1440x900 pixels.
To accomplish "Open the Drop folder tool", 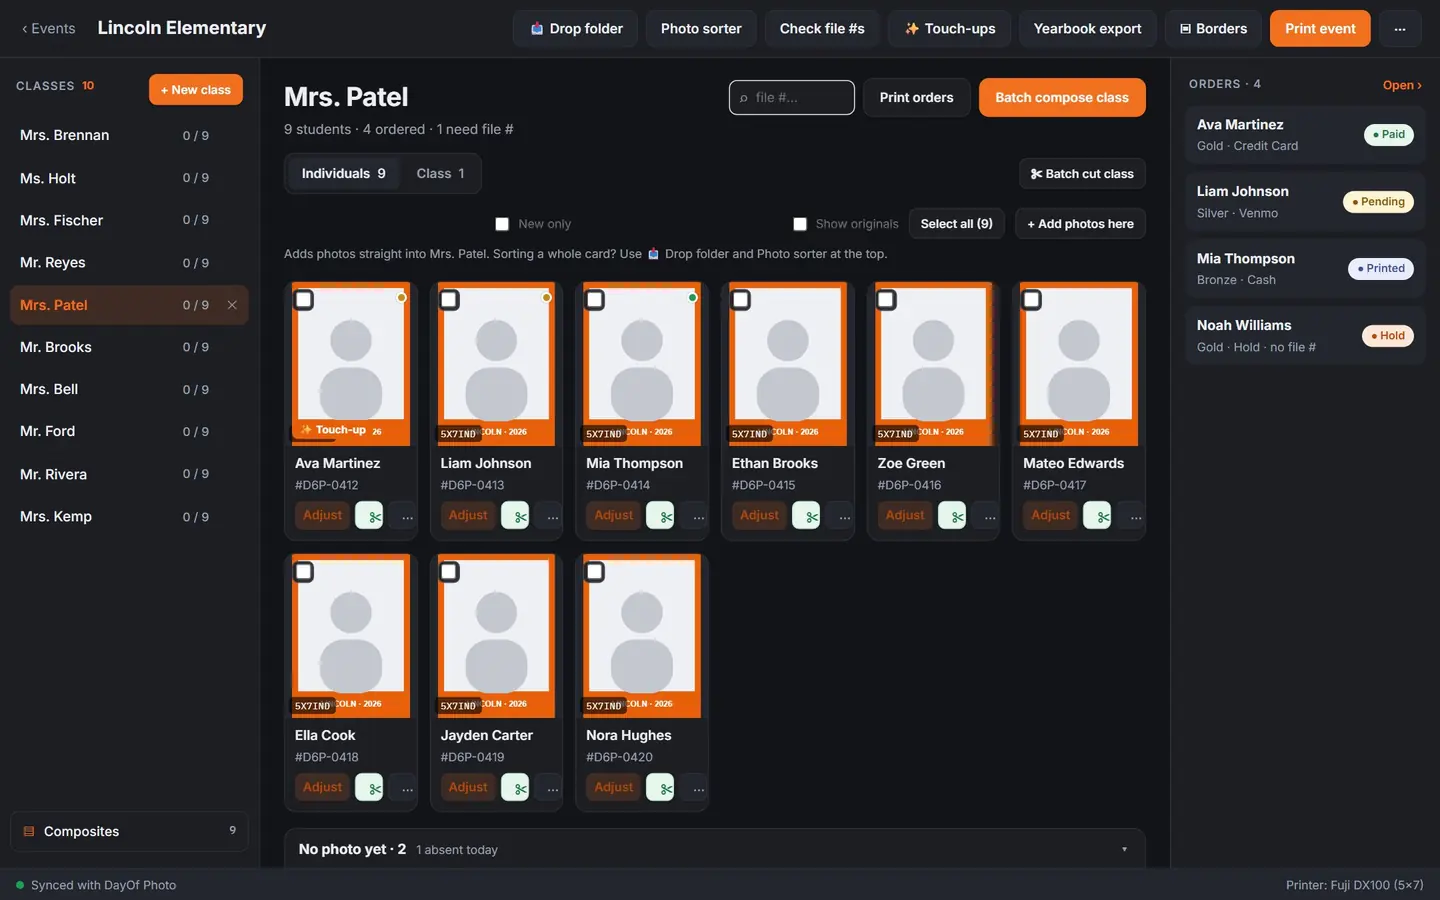I will [x=577, y=29].
